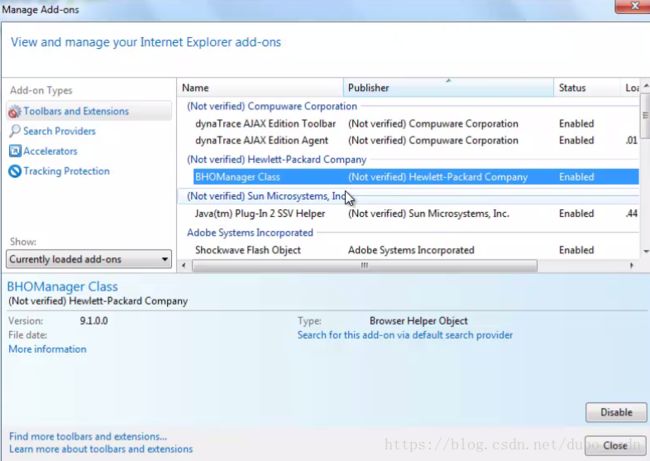Choose Tracking Protection add-on type
Viewport: 650px width, 461px height.
[66, 171]
